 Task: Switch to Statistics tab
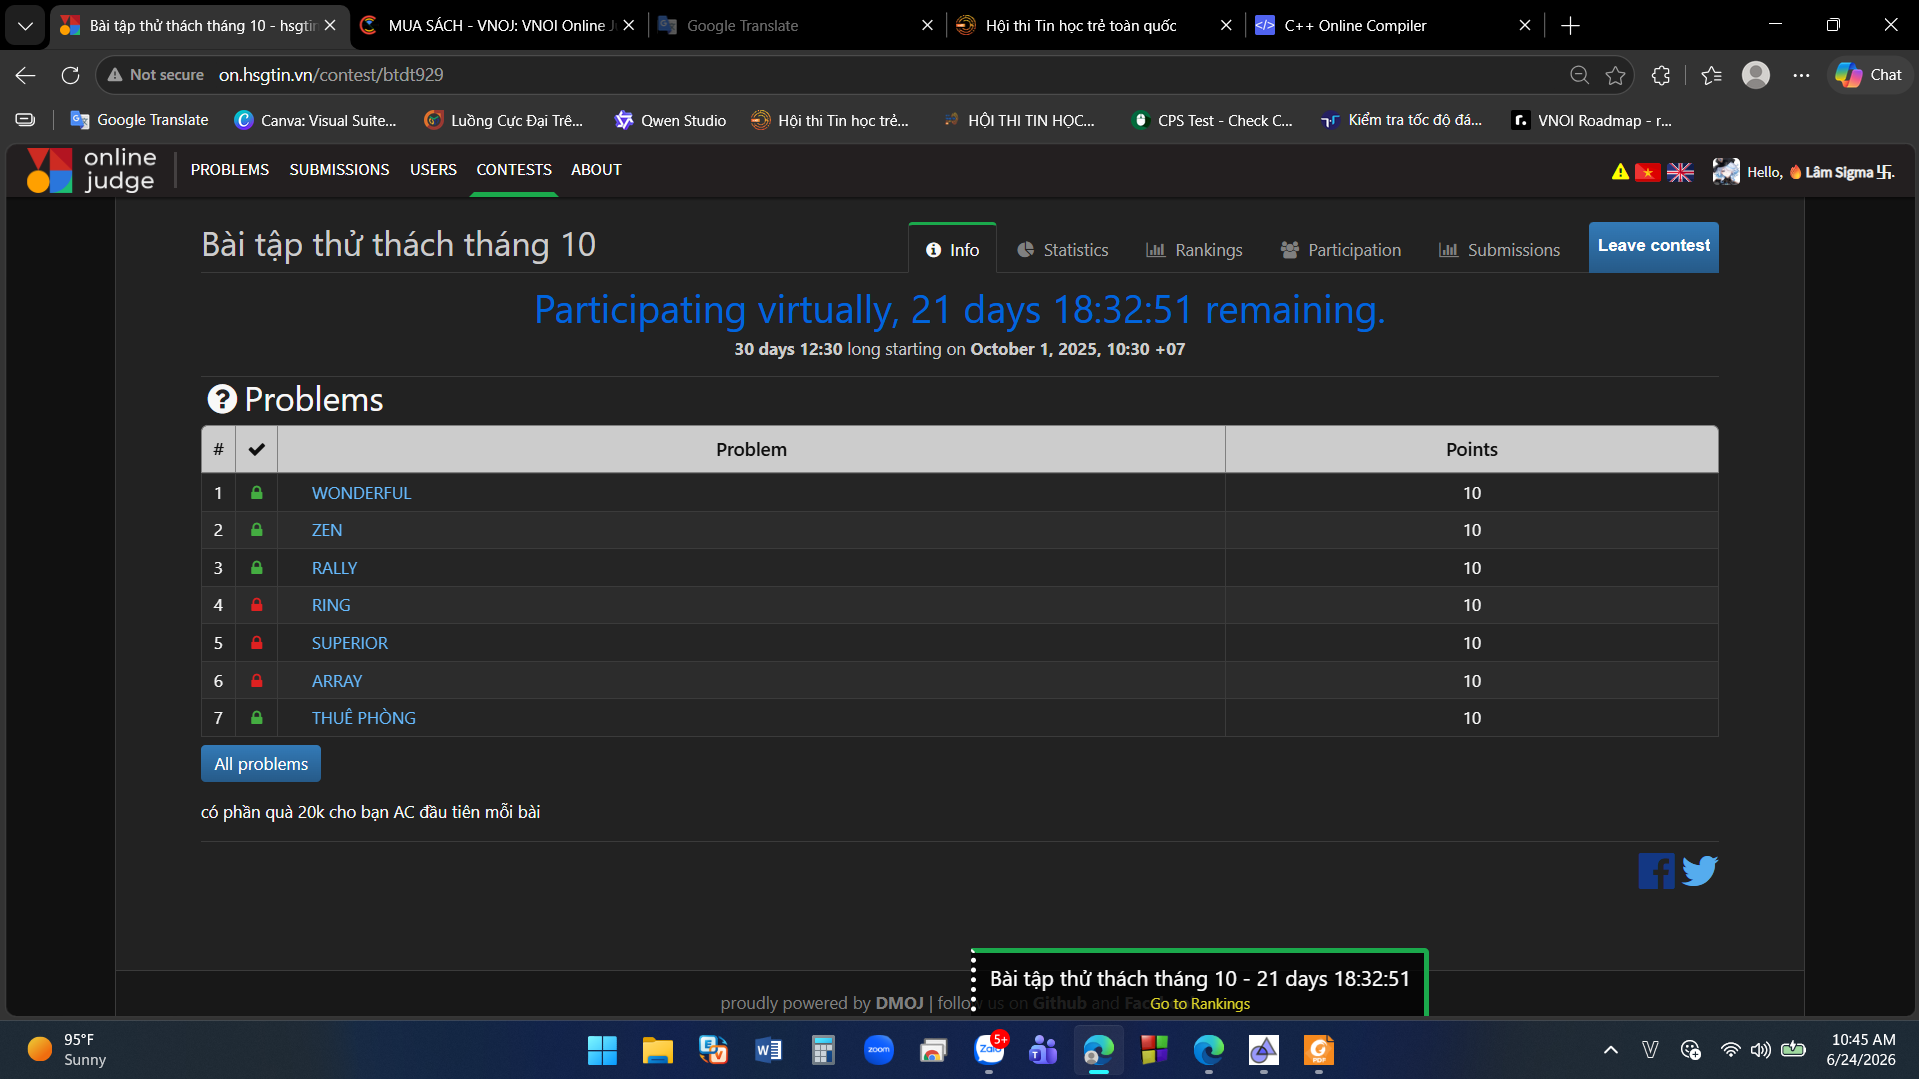tap(1062, 250)
